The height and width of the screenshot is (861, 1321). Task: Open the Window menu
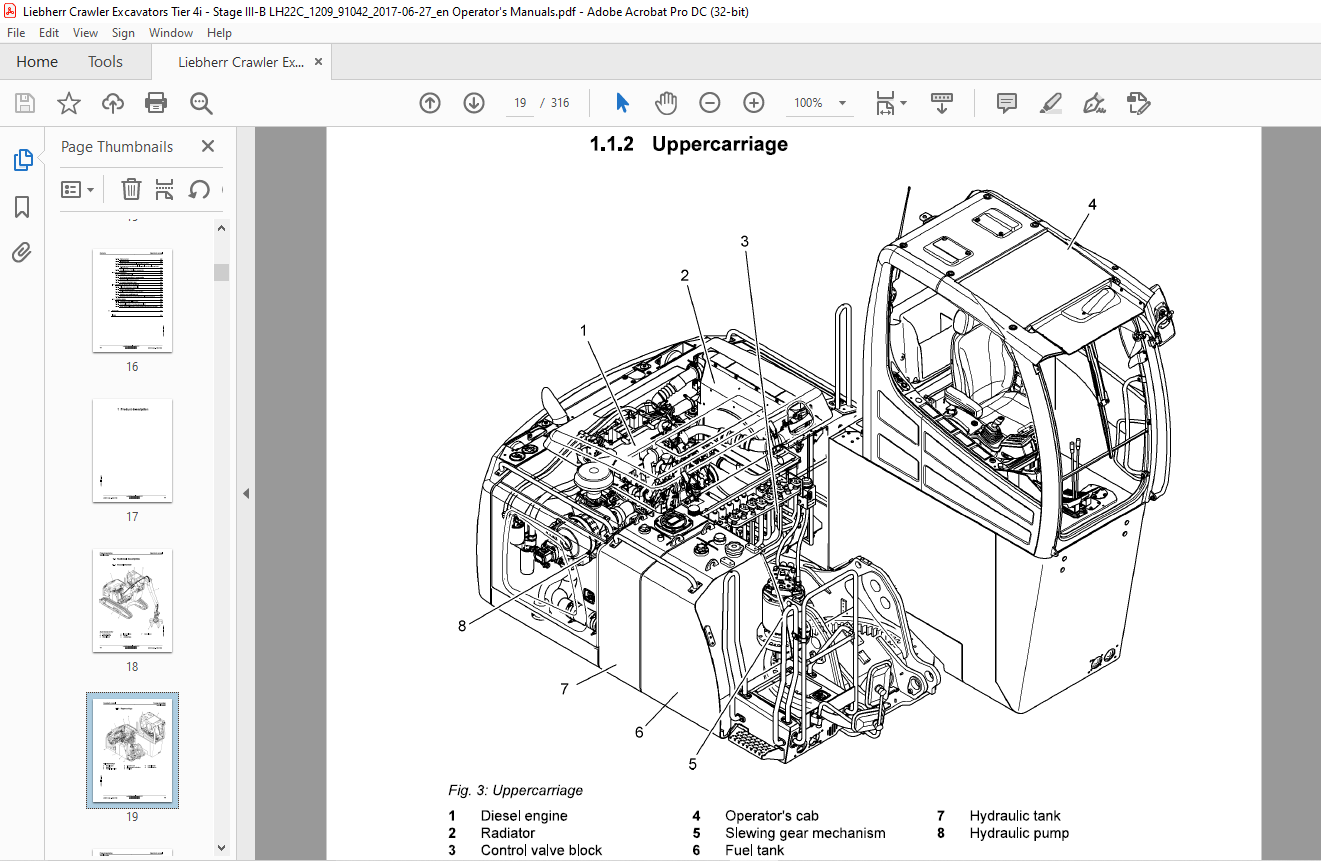pos(171,33)
